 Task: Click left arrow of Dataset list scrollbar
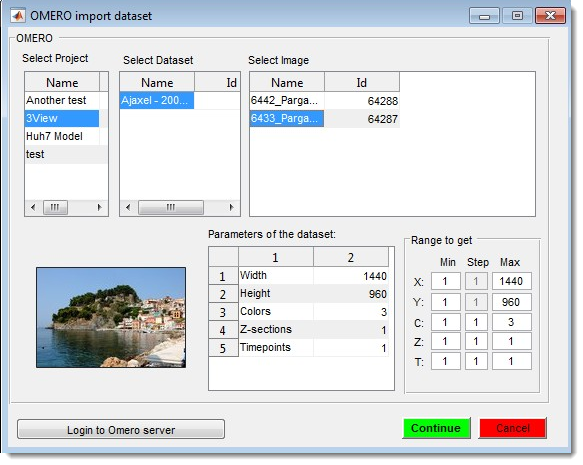(128, 207)
